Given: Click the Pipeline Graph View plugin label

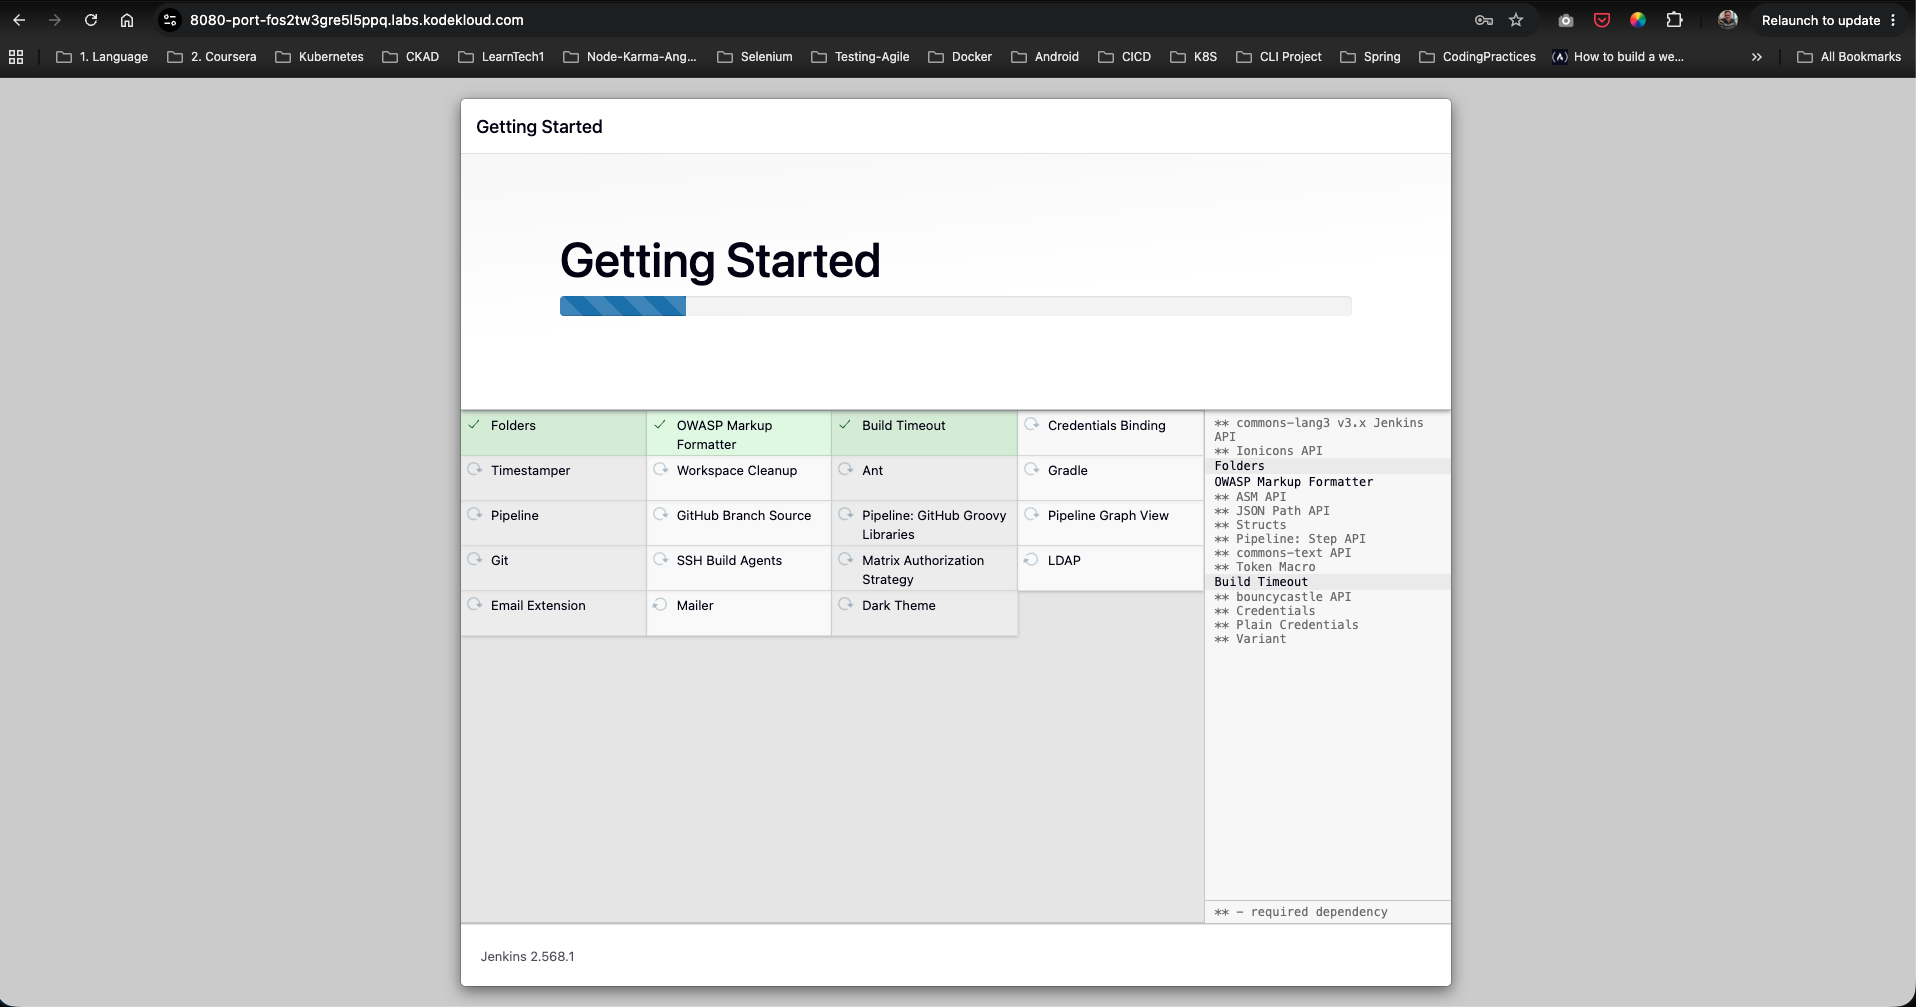Looking at the screenshot, I should [x=1108, y=515].
